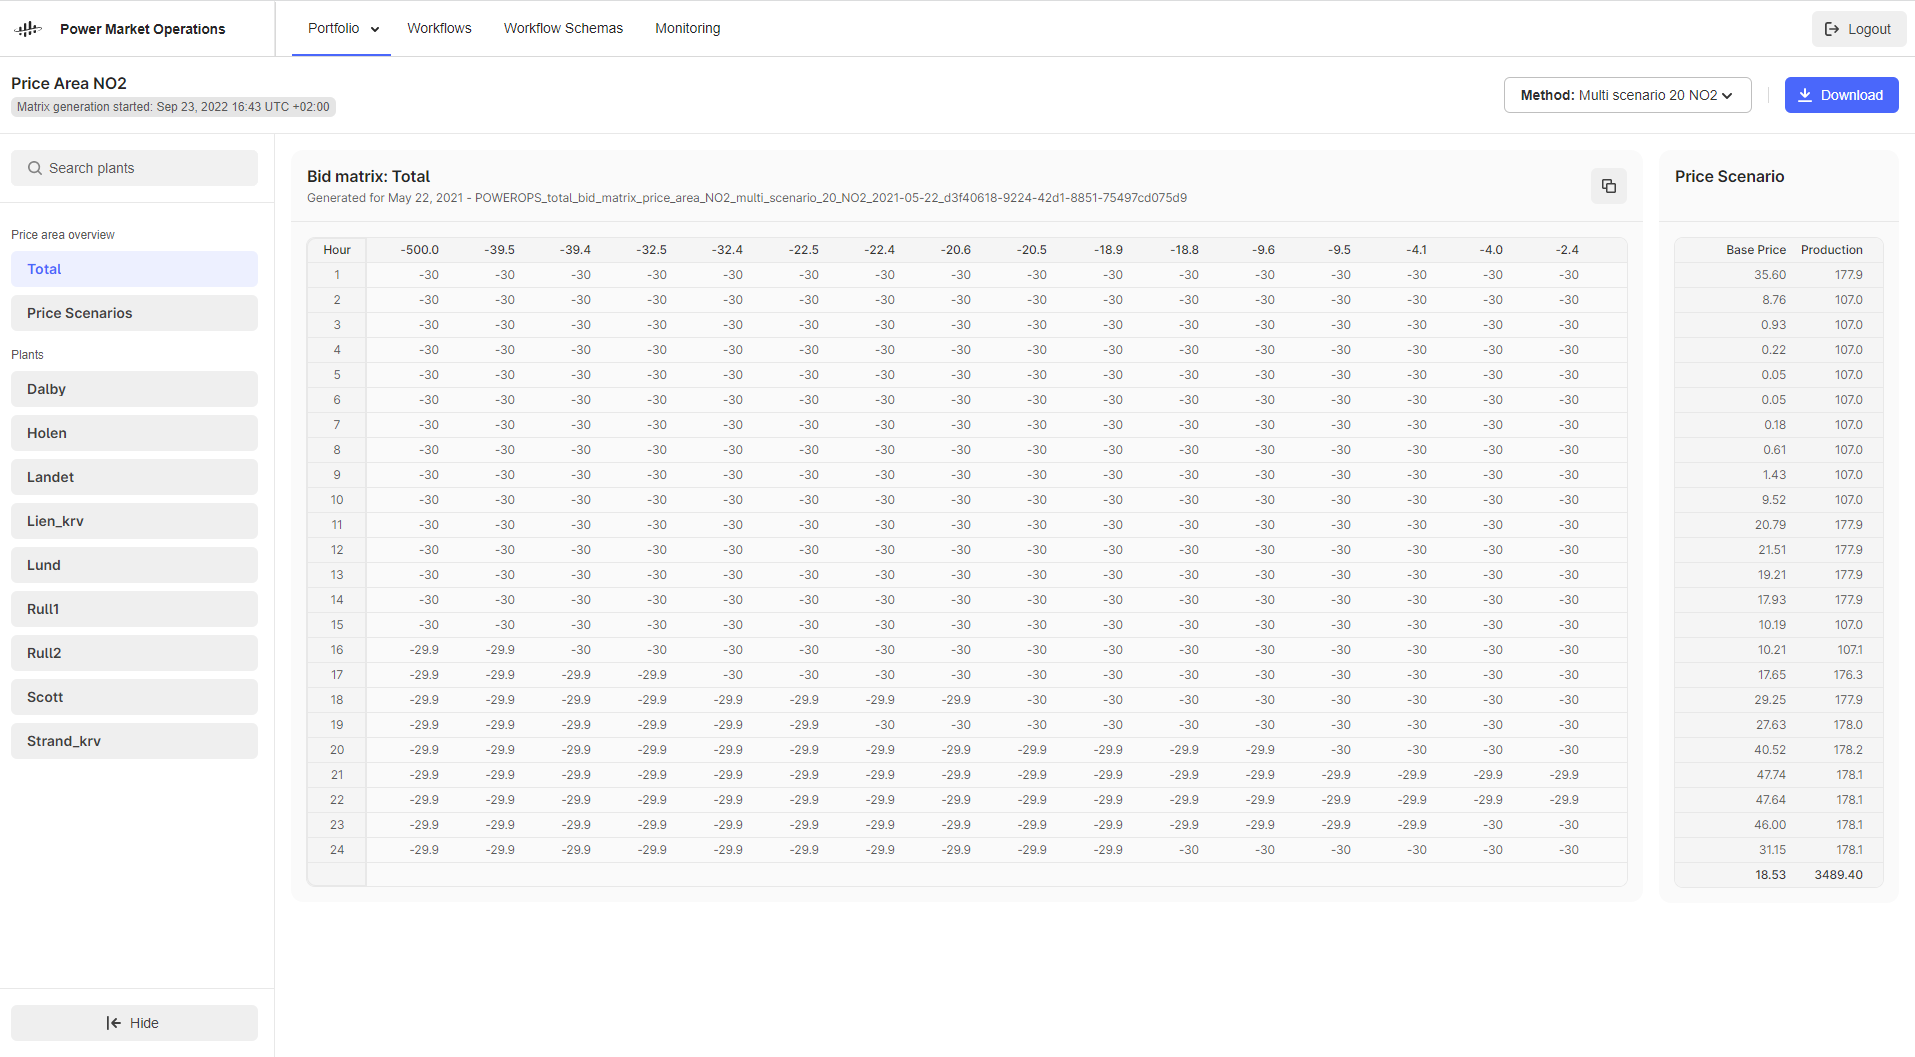Click hour 16 row label
This screenshot has width=1915, height=1057.
[x=337, y=650]
